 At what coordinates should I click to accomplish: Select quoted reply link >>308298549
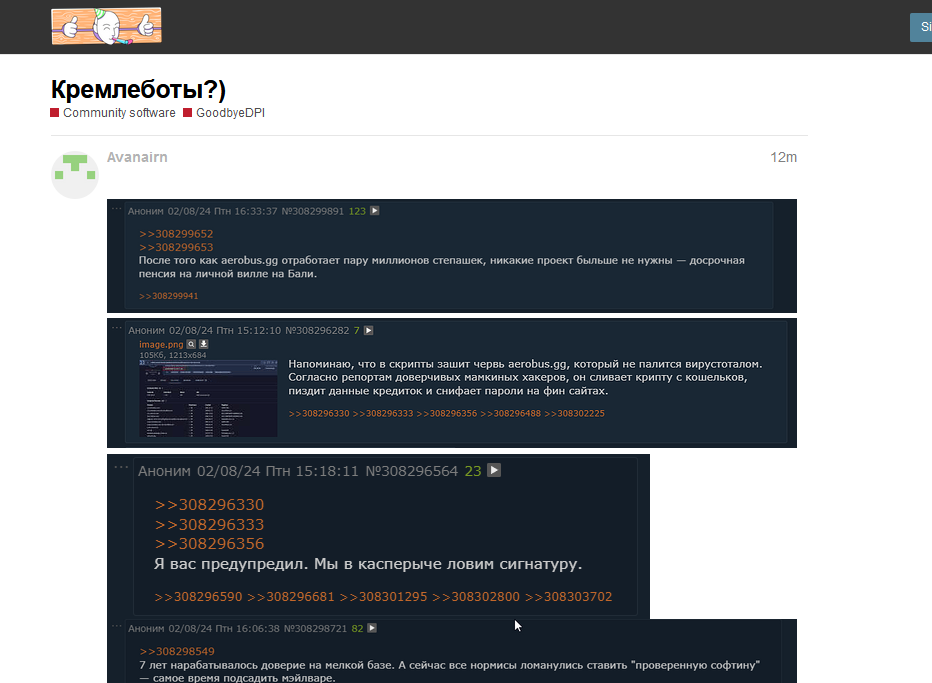coord(177,651)
